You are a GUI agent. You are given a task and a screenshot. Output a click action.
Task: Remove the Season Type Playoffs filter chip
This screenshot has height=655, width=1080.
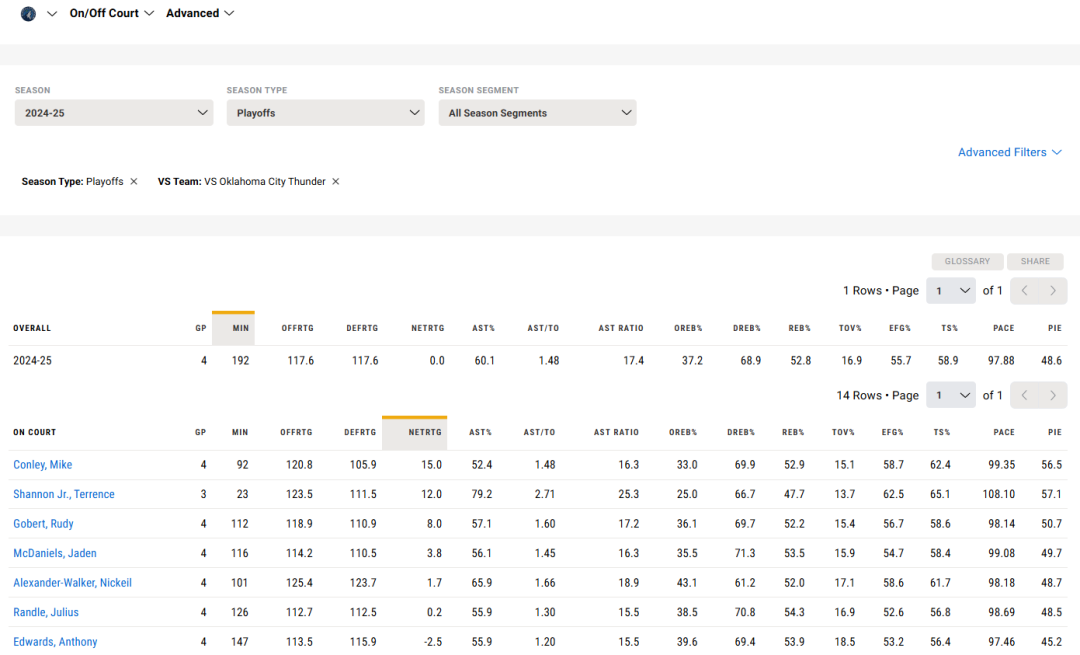134,182
